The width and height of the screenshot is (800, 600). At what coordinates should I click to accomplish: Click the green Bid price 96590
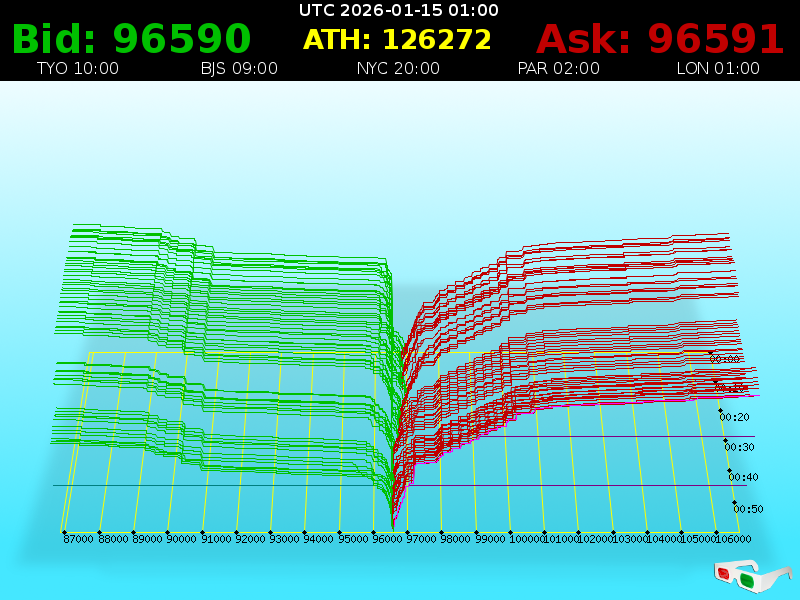[x=131, y=39]
